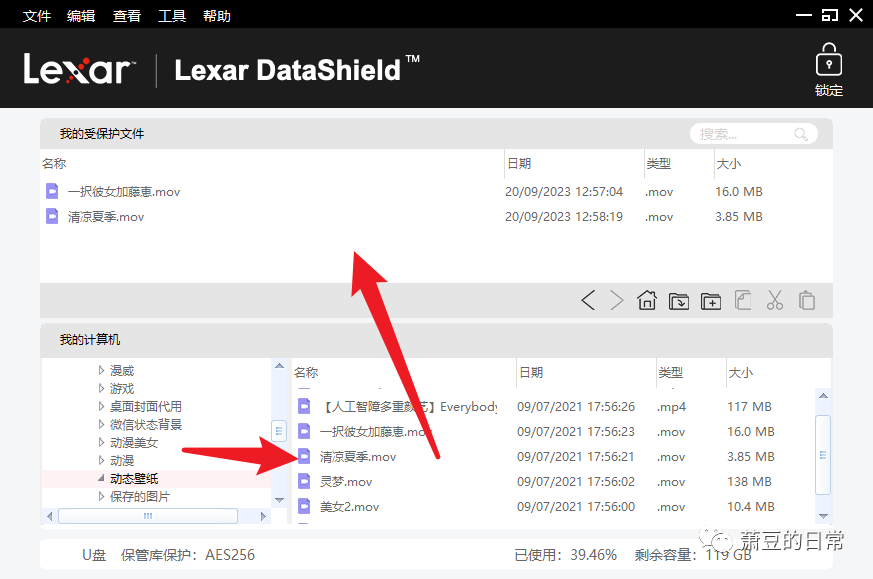
Task: Click the scissors cut icon
Action: click(x=774, y=300)
